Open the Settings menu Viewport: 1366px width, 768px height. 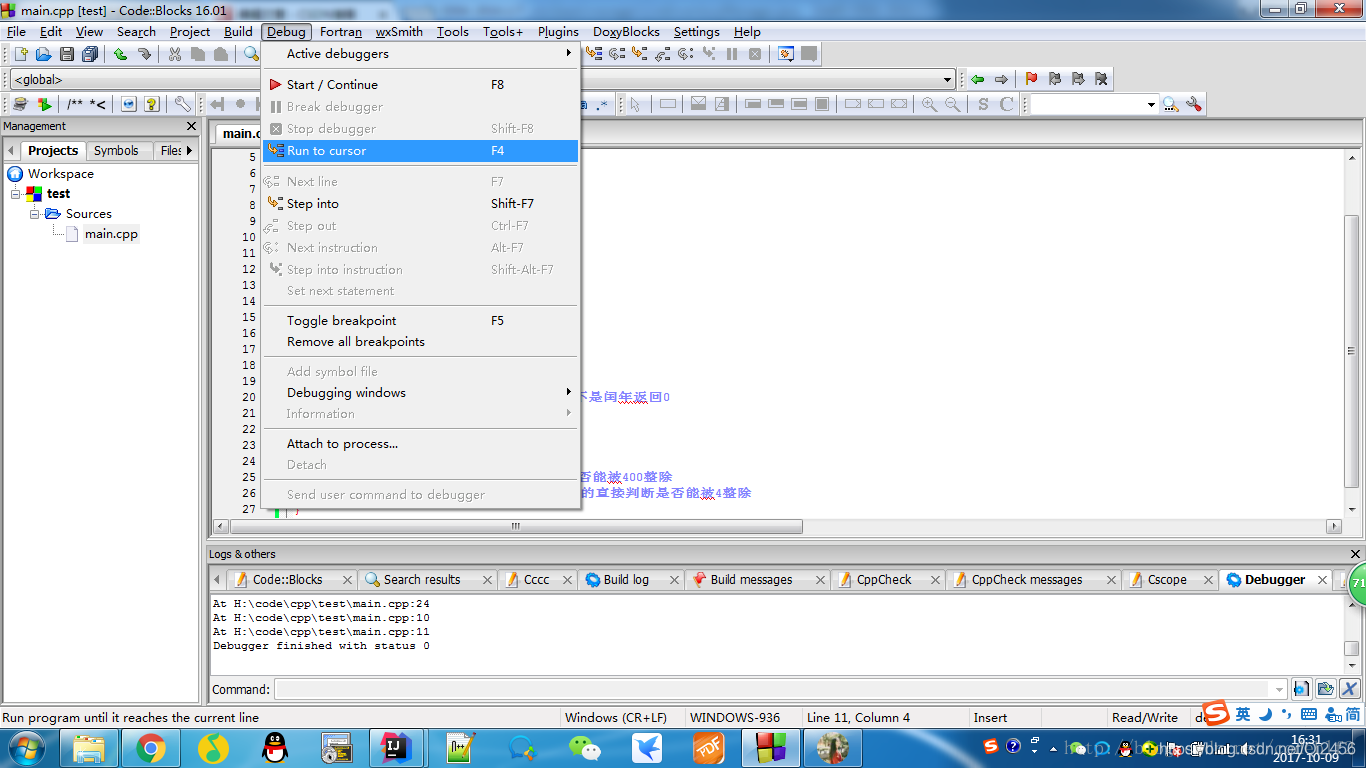tap(696, 32)
